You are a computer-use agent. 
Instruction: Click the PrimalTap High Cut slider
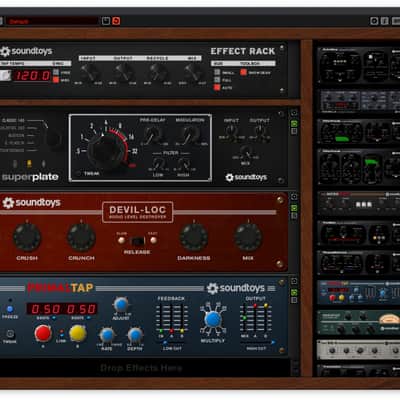(258, 342)
